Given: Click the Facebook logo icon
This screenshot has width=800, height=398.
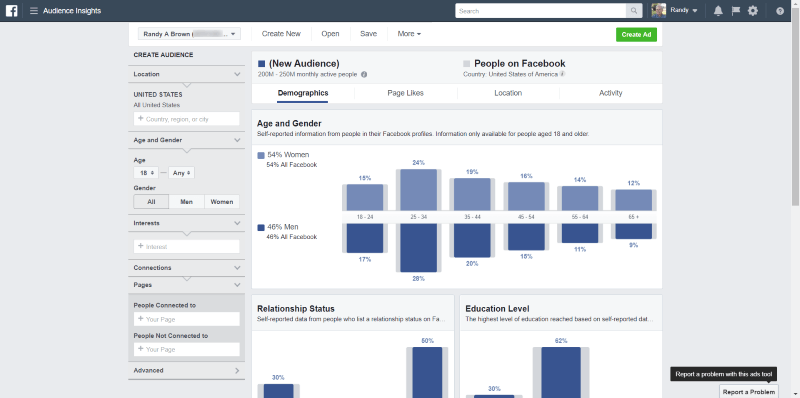Looking at the screenshot, I should point(11,10).
